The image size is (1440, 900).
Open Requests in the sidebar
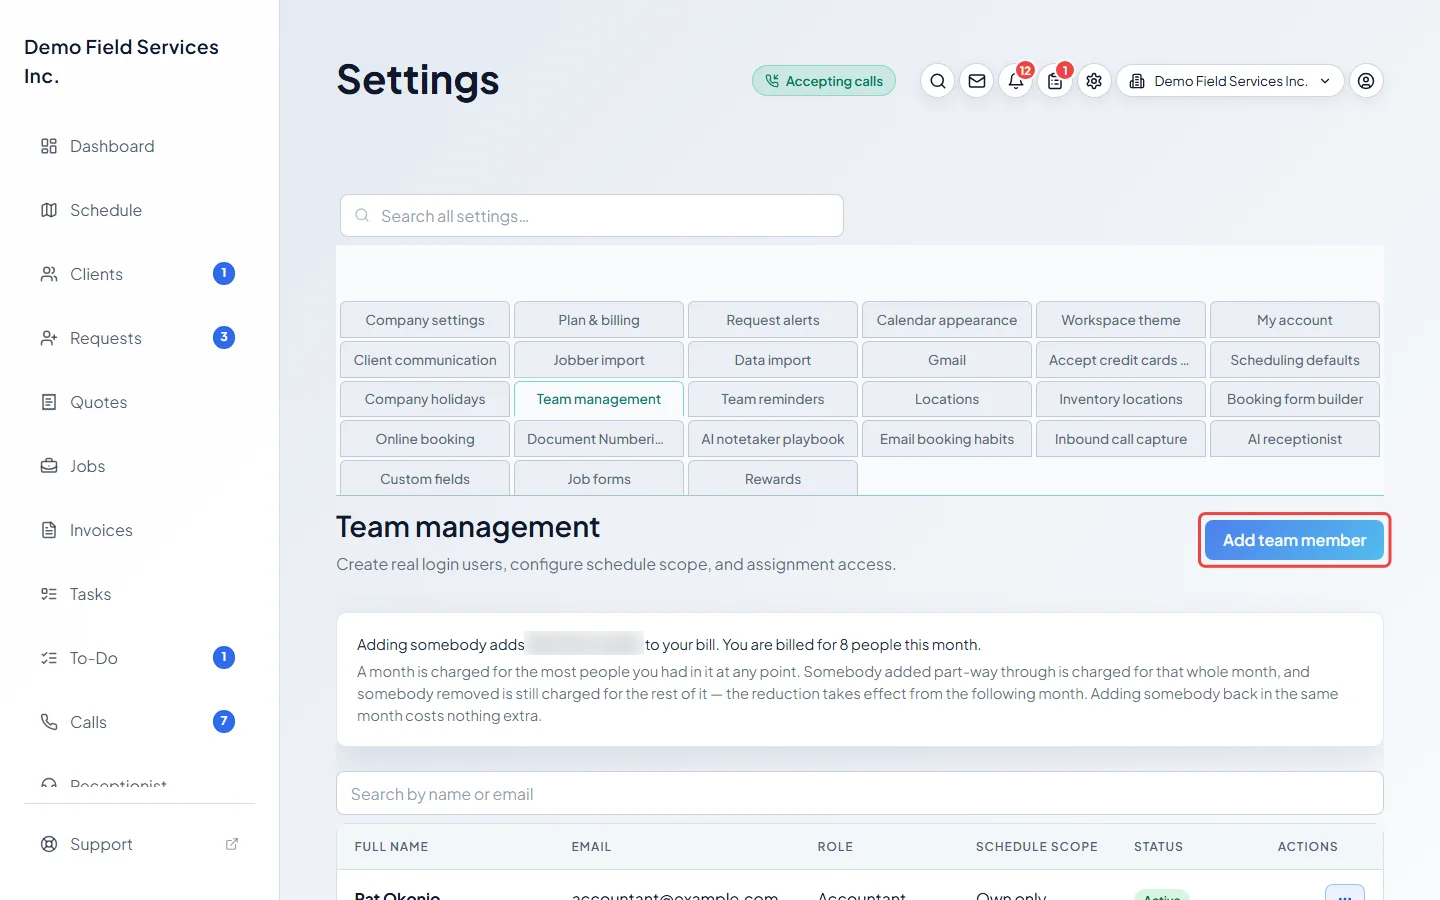pos(139,338)
